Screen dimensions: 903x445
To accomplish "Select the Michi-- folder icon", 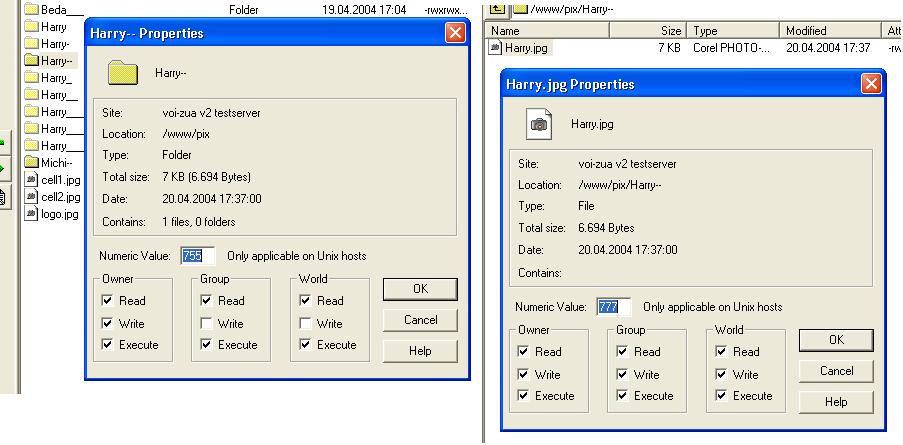I will click(31, 163).
